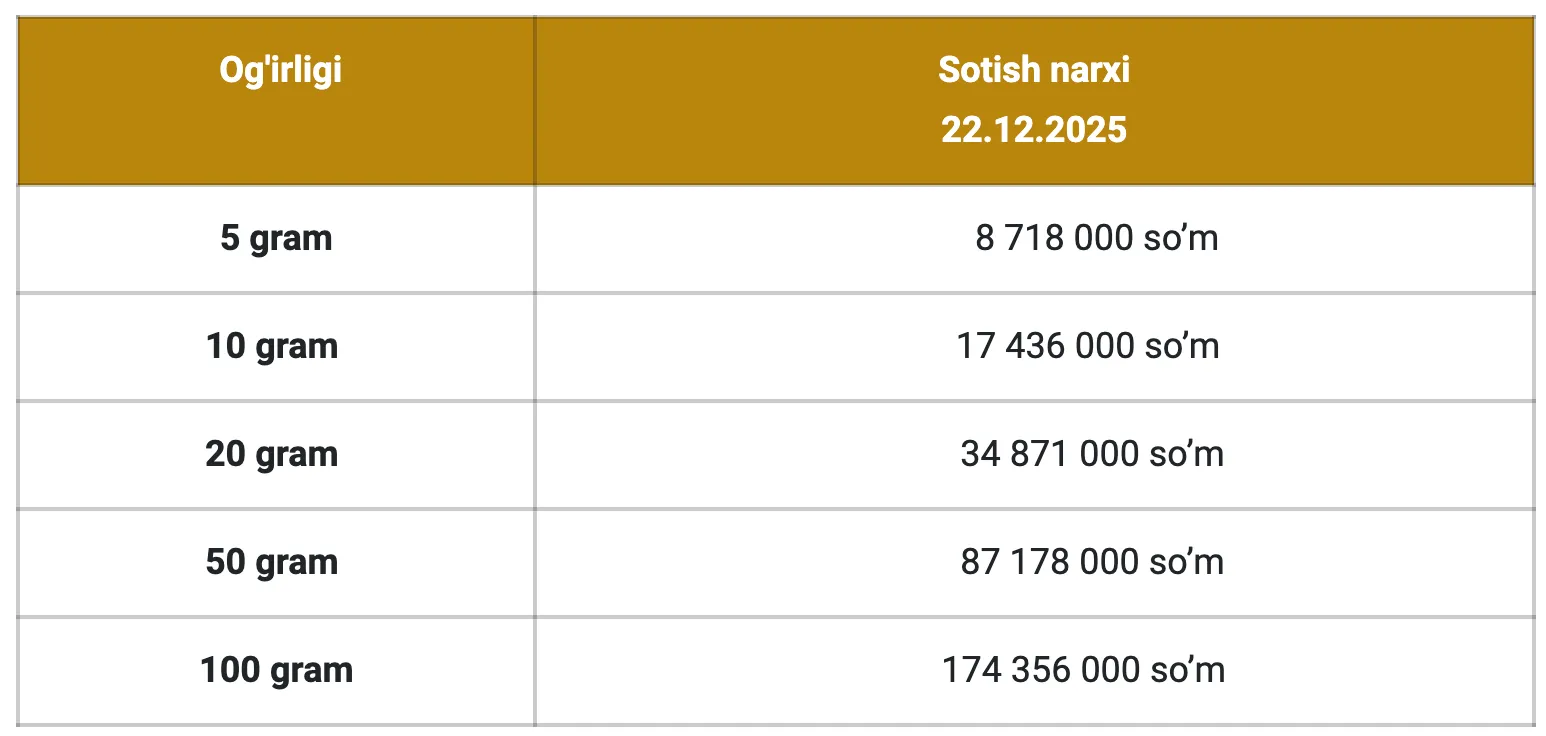Screen dimensions: 1546x736
Task: Select the date 22.12.2025 in header
Action: point(1033,130)
